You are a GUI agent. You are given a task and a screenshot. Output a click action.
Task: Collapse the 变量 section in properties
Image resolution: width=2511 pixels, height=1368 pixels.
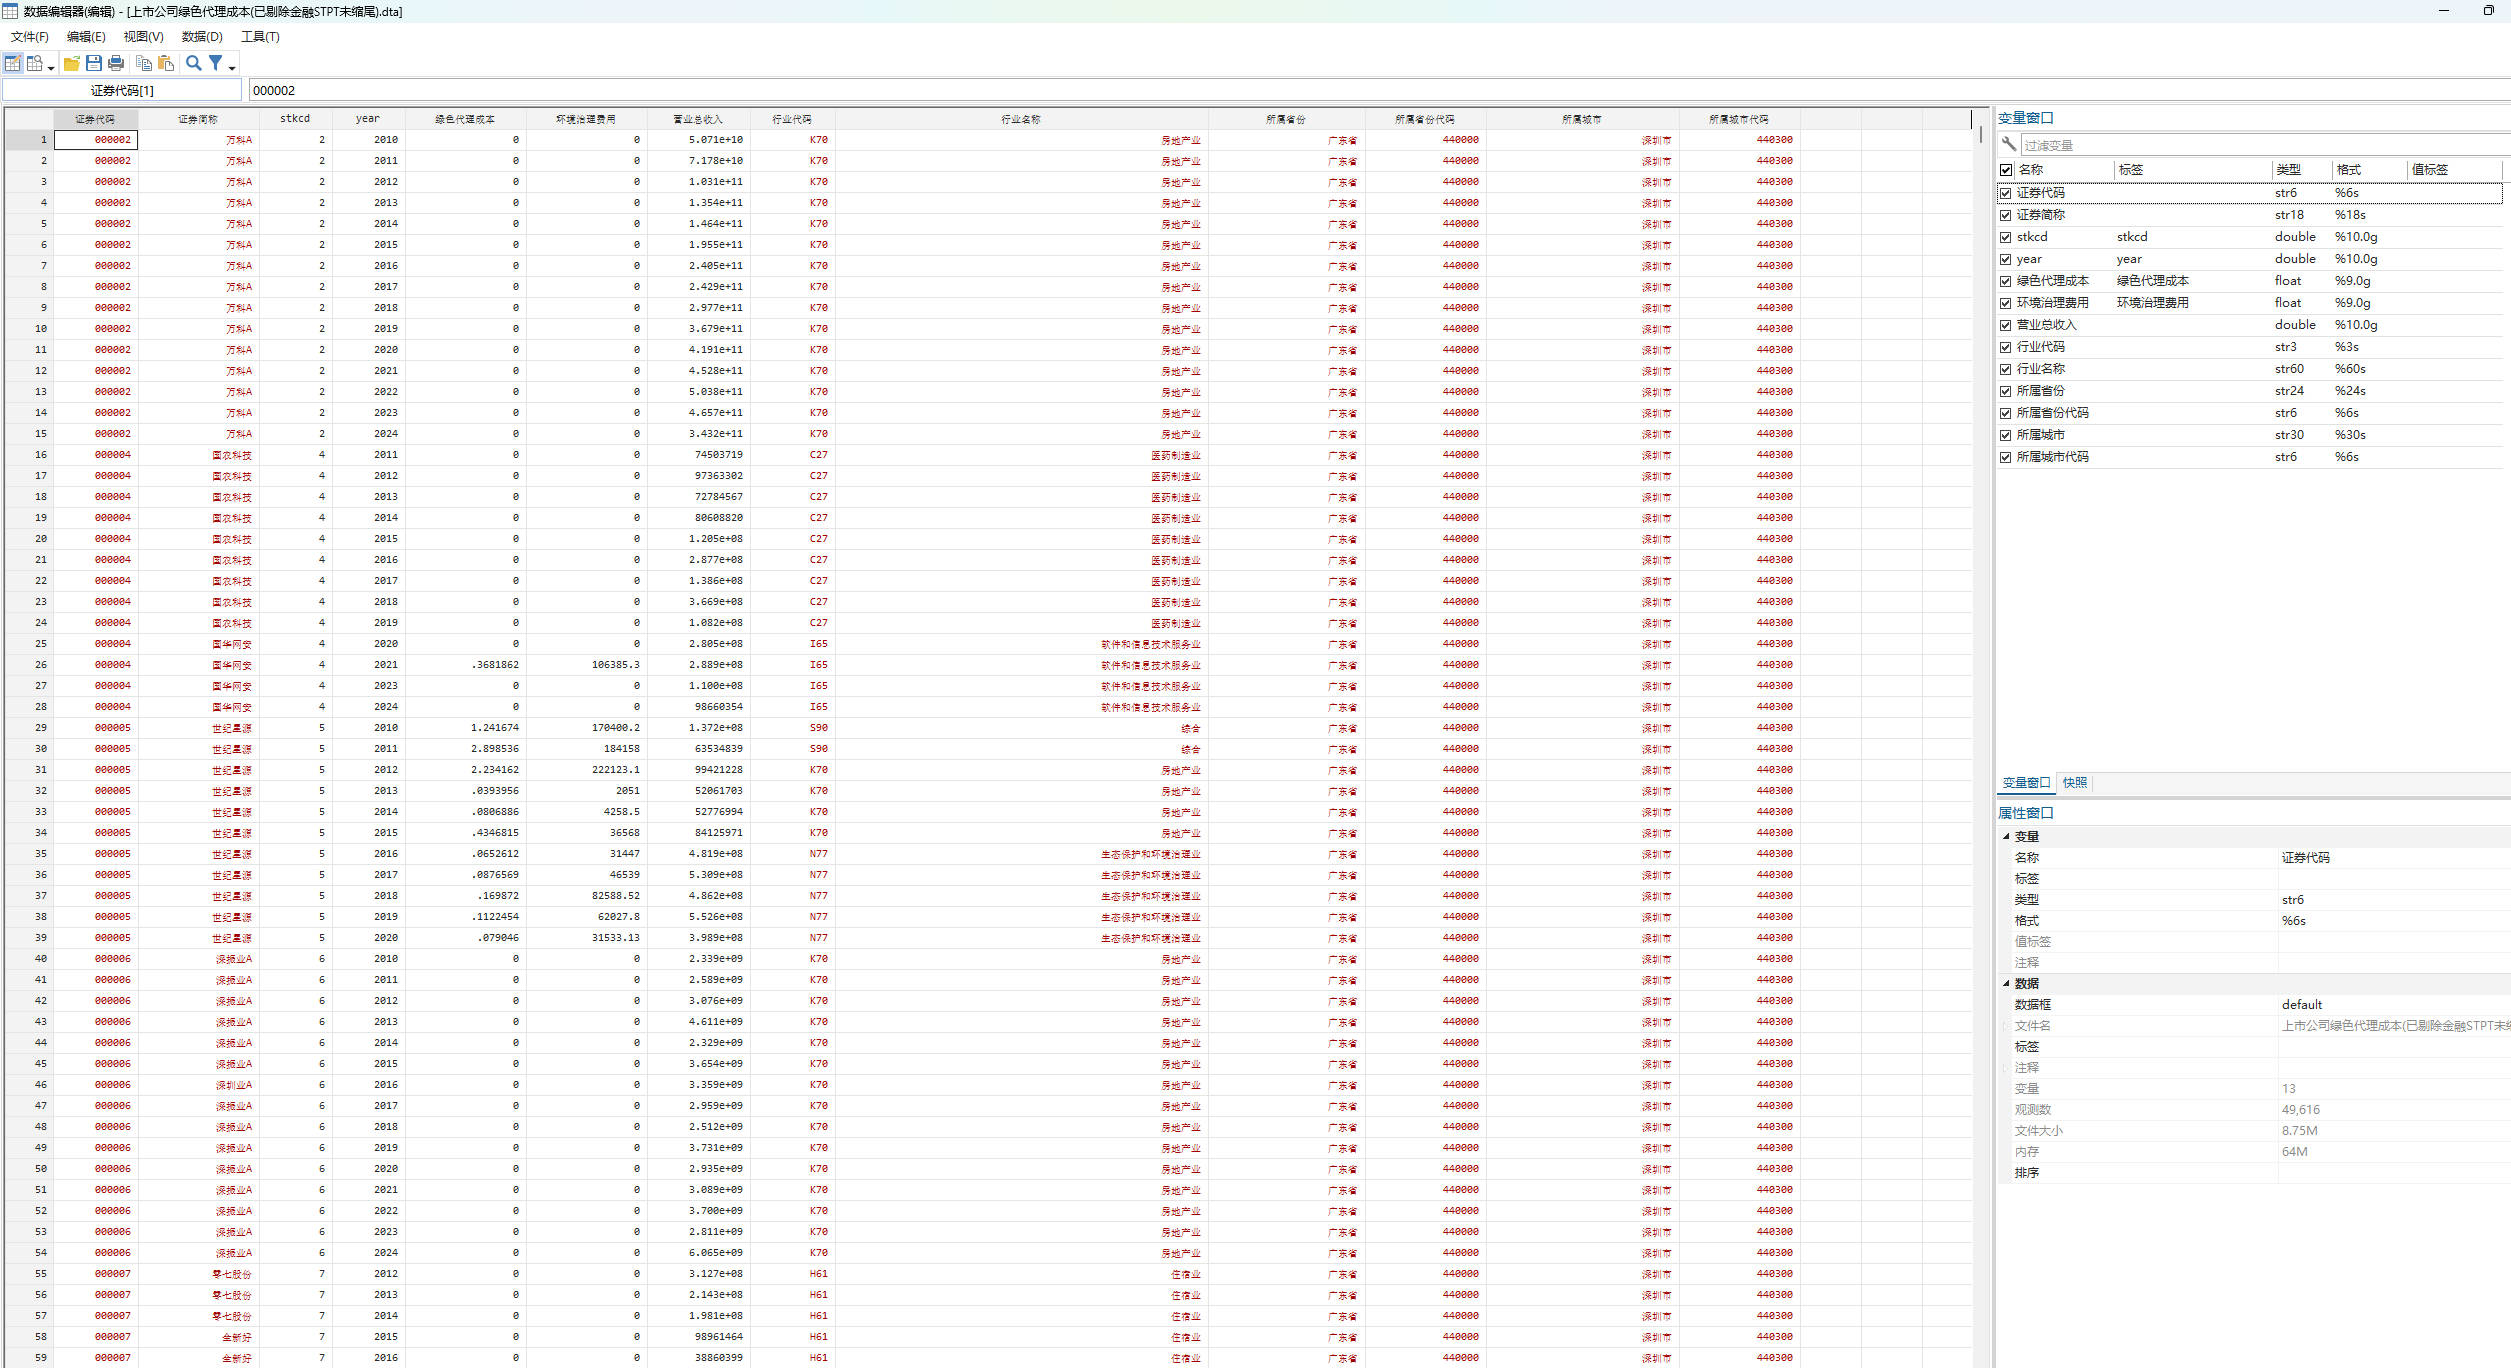coord(2006,836)
